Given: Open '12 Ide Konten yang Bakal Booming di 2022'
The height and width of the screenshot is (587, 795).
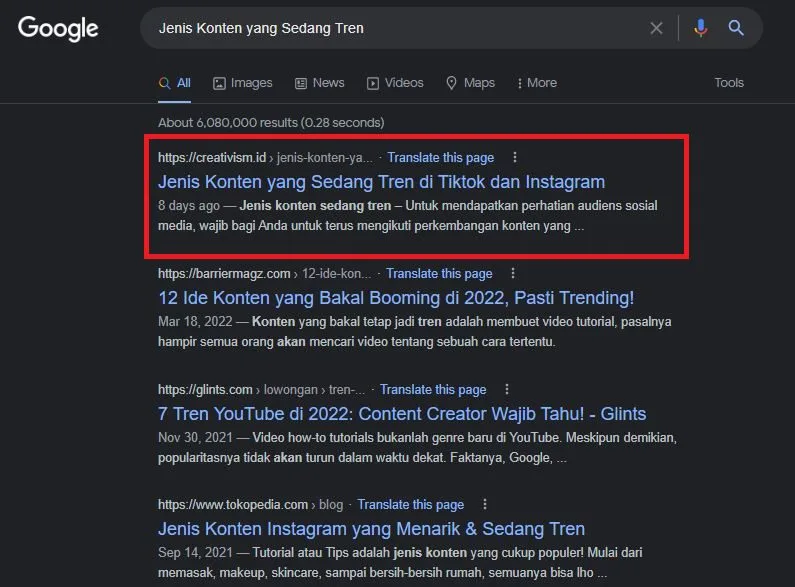Looking at the screenshot, I should tap(396, 298).
